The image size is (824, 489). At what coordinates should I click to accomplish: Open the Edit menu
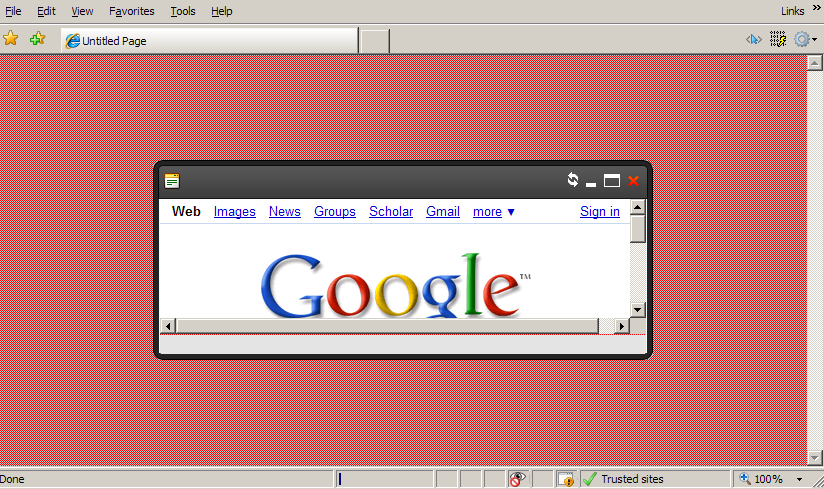(x=46, y=11)
